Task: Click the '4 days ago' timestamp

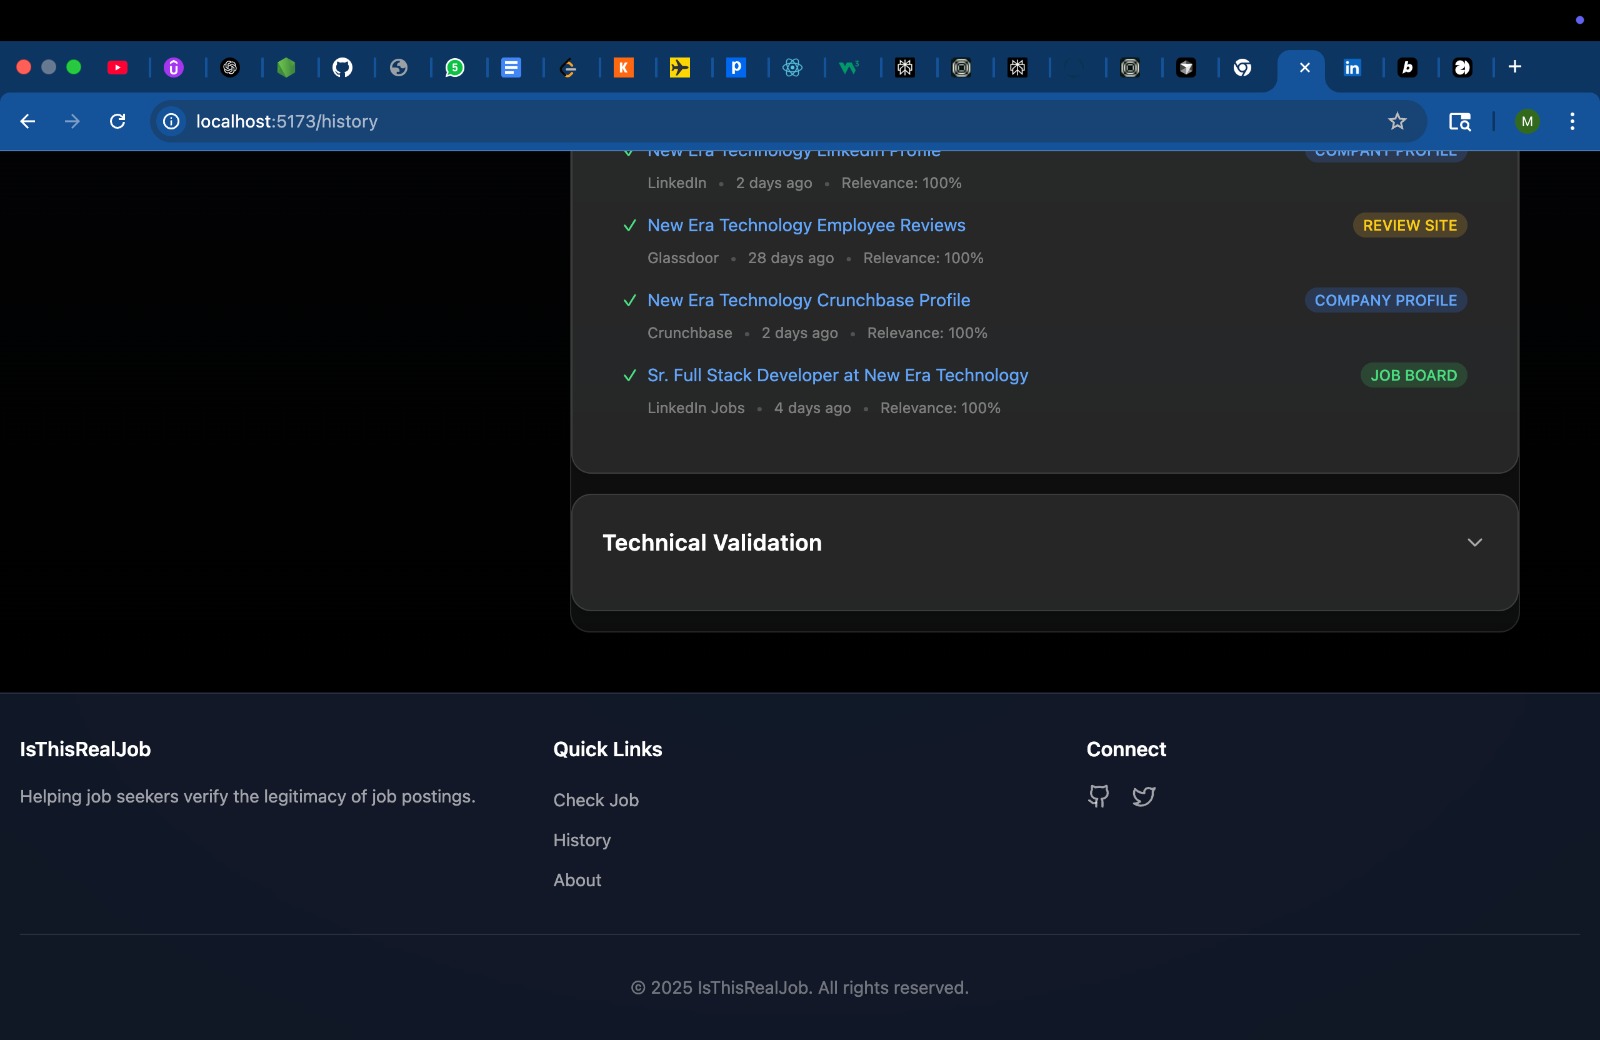Action: click(x=812, y=408)
